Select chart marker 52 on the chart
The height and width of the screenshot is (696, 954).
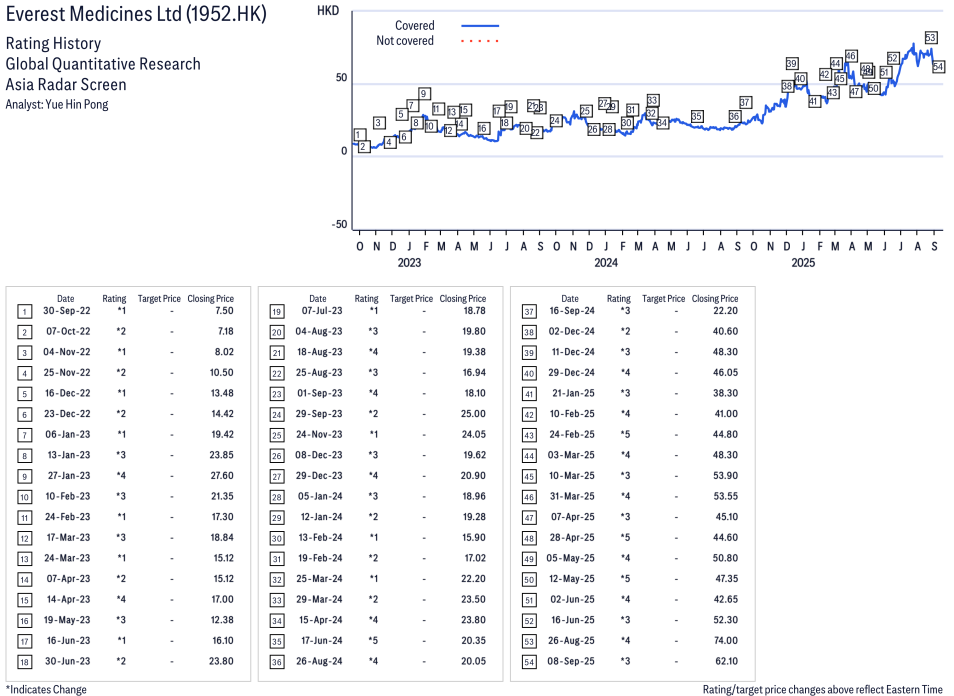pos(893,58)
